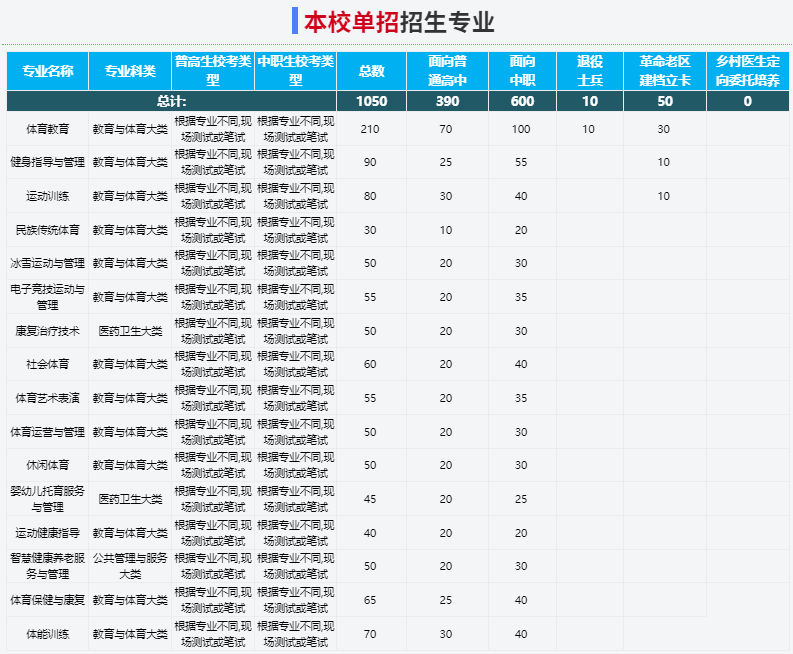Screen dimensions: 793x654
Task: Click the 总数 column header
Action: pos(370,71)
